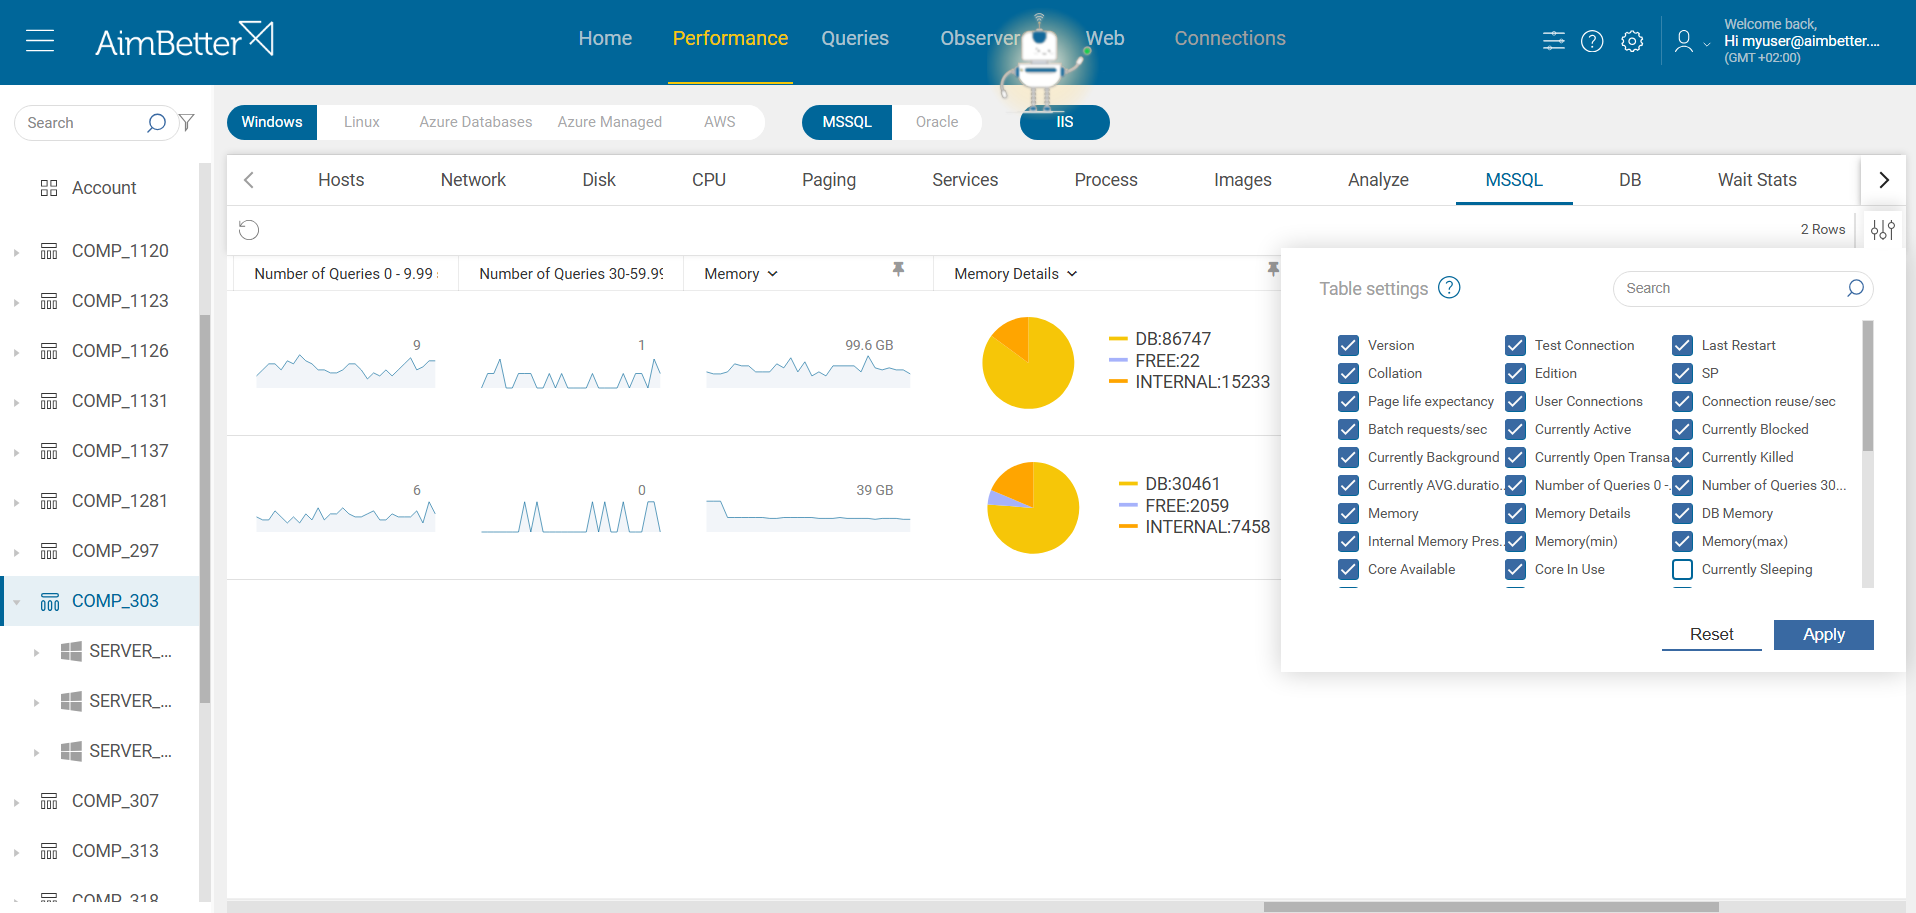Open Table settings help icon
Image resolution: width=1916 pixels, height=913 pixels.
pyautogui.click(x=1449, y=288)
